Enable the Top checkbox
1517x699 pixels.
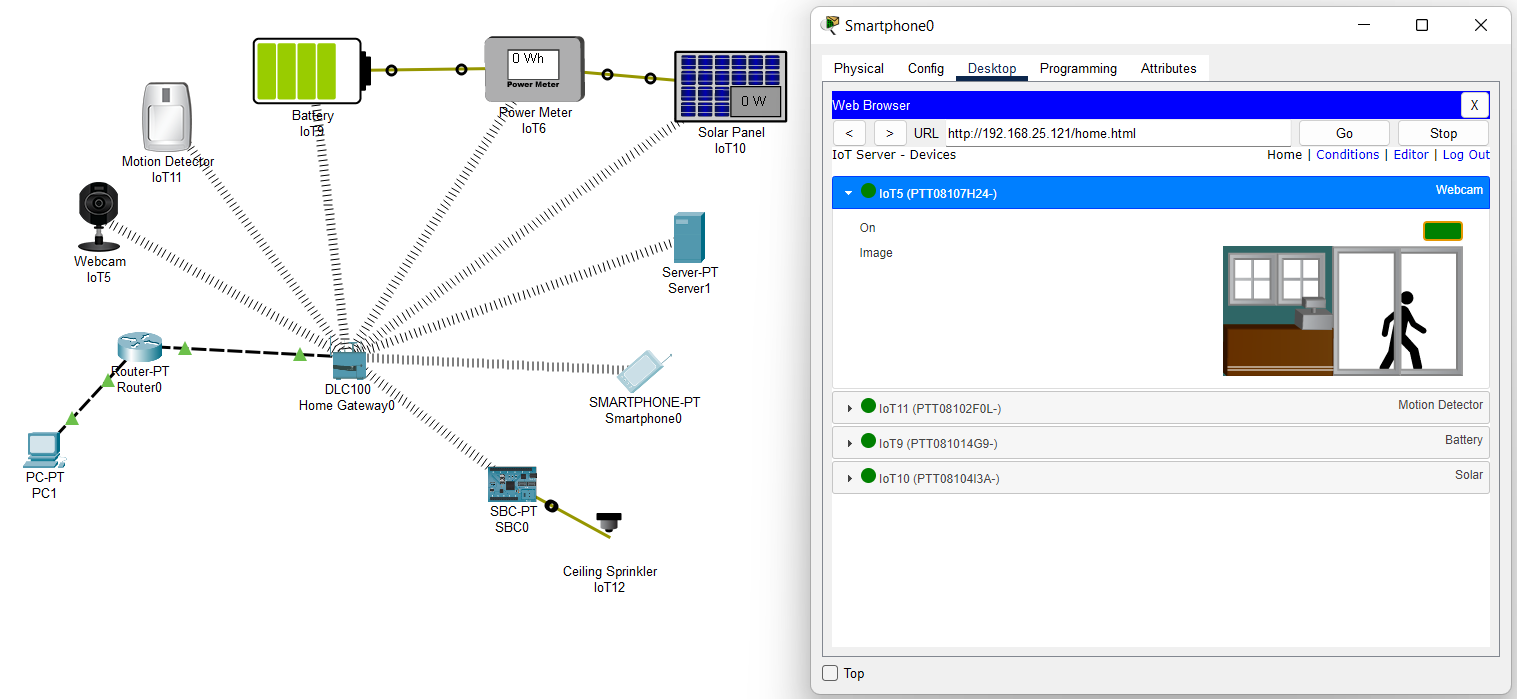pyautogui.click(x=828, y=673)
